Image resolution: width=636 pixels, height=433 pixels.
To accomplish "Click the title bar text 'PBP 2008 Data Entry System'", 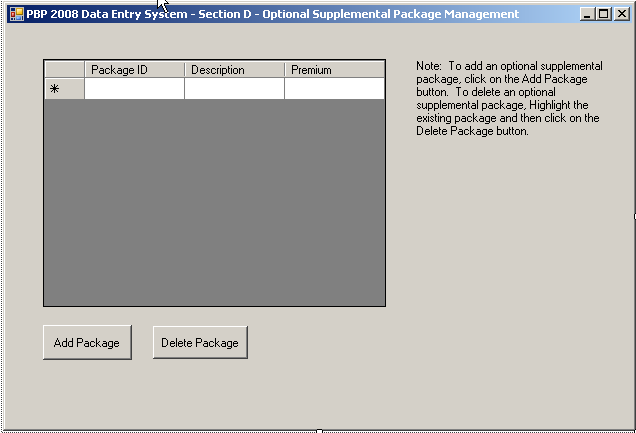I will tap(107, 14).
